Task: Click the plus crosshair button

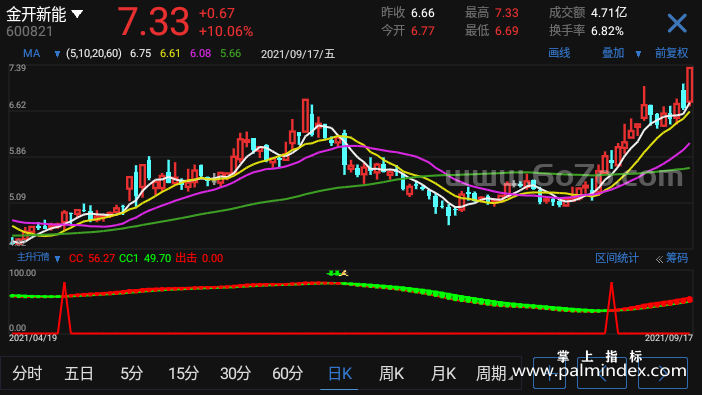Action: coord(549,373)
